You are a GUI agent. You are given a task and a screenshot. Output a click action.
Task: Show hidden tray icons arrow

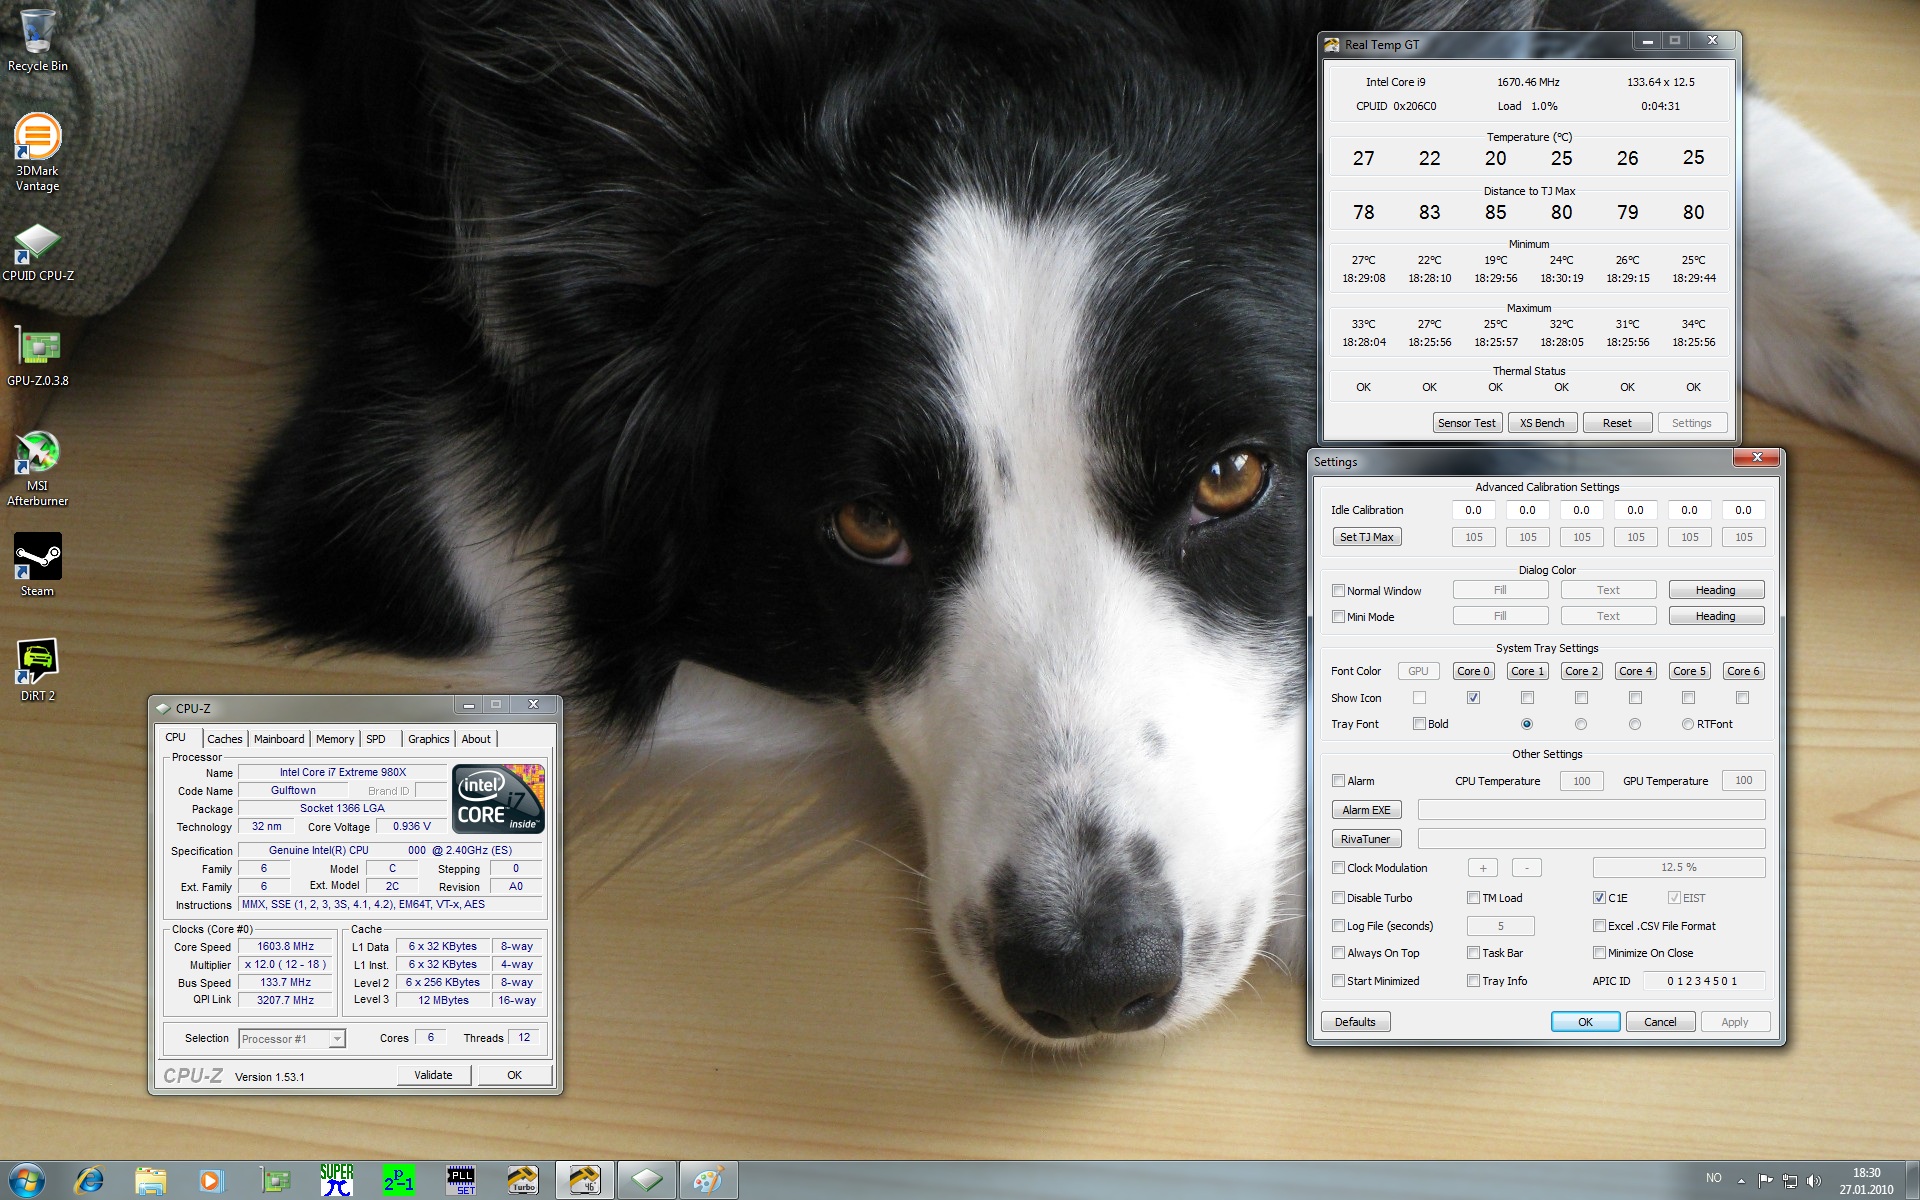(x=1741, y=1180)
